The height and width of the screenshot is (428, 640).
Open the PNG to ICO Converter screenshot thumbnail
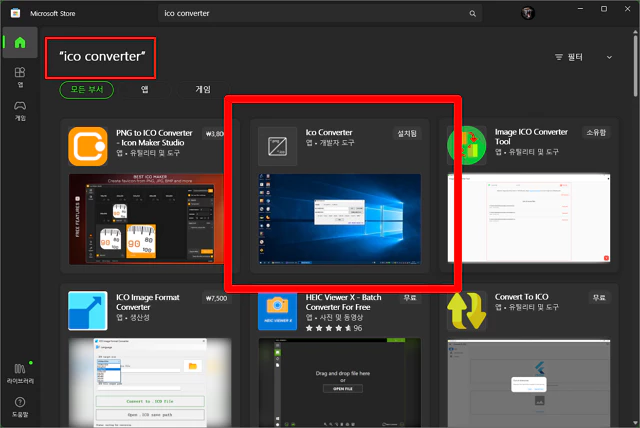pos(147,219)
